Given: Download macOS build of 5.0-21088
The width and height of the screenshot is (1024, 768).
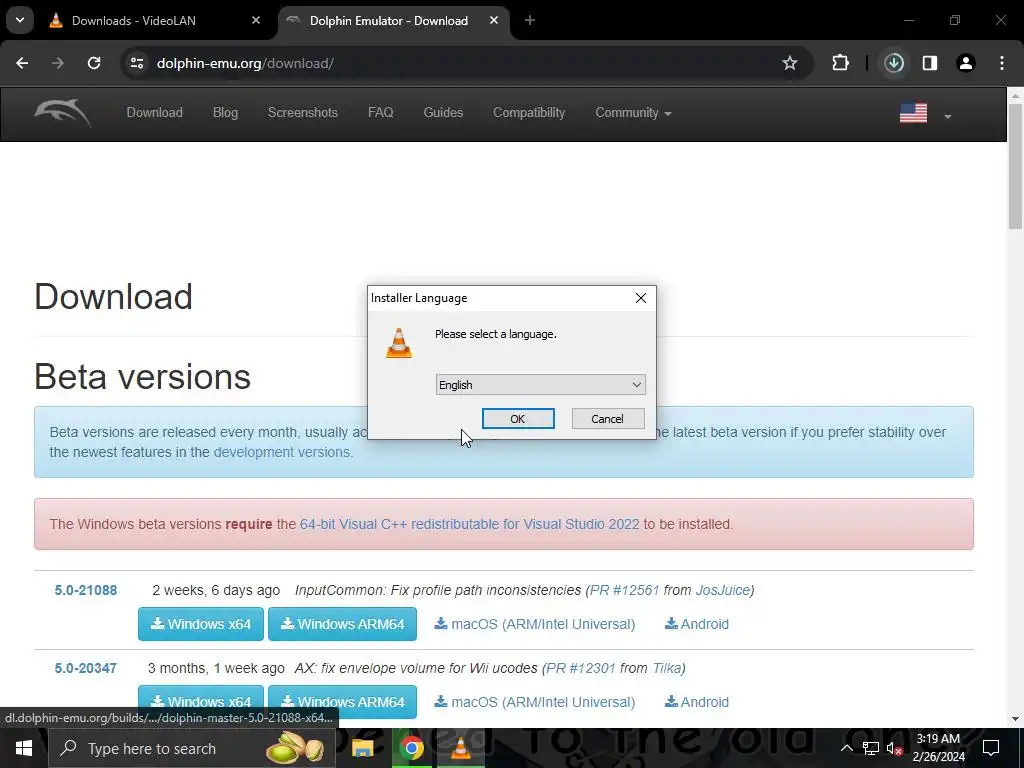Looking at the screenshot, I should [x=535, y=624].
